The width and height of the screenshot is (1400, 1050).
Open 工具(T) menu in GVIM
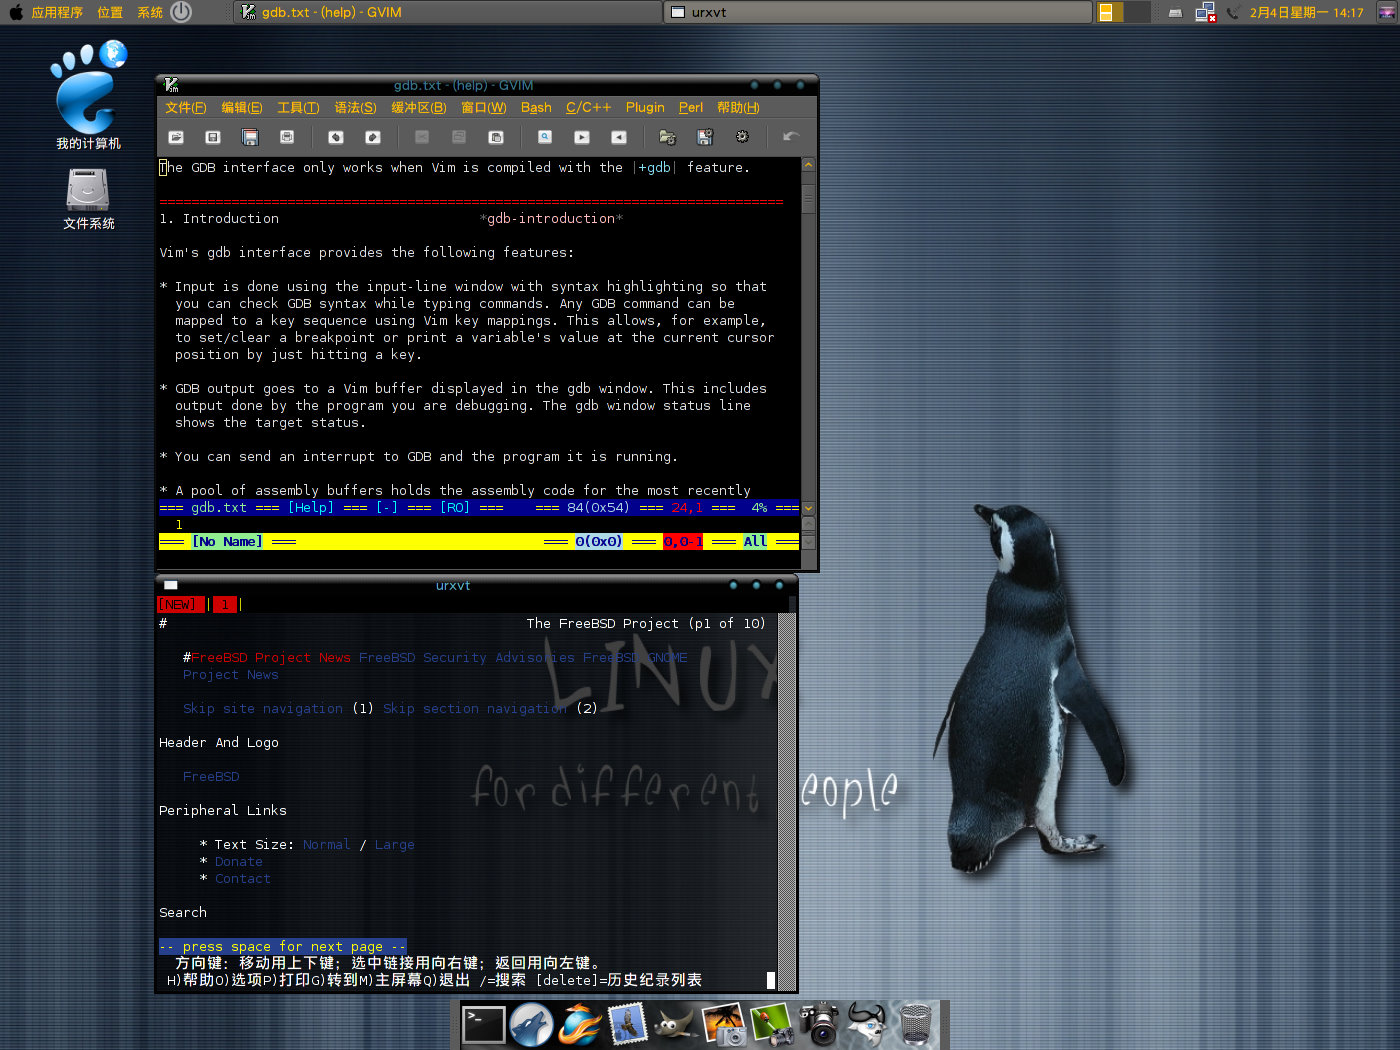point(298,108)
